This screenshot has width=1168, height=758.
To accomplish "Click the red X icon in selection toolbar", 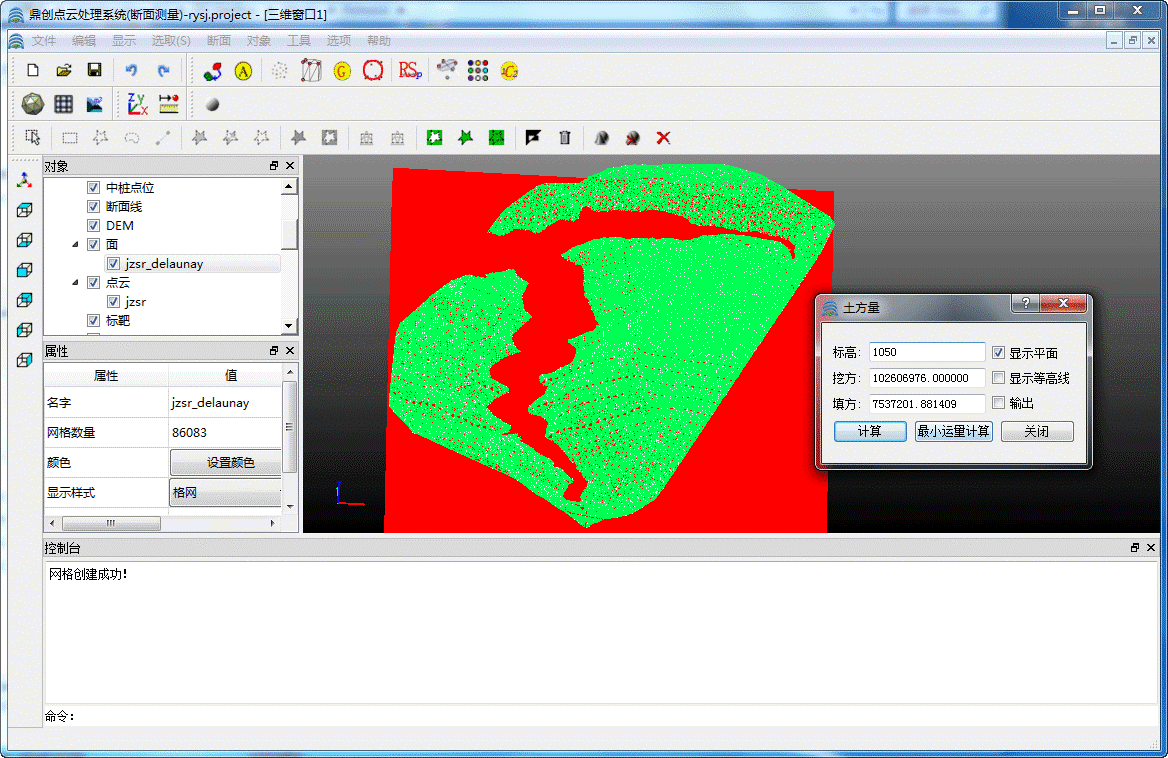I will click(663, 138).
